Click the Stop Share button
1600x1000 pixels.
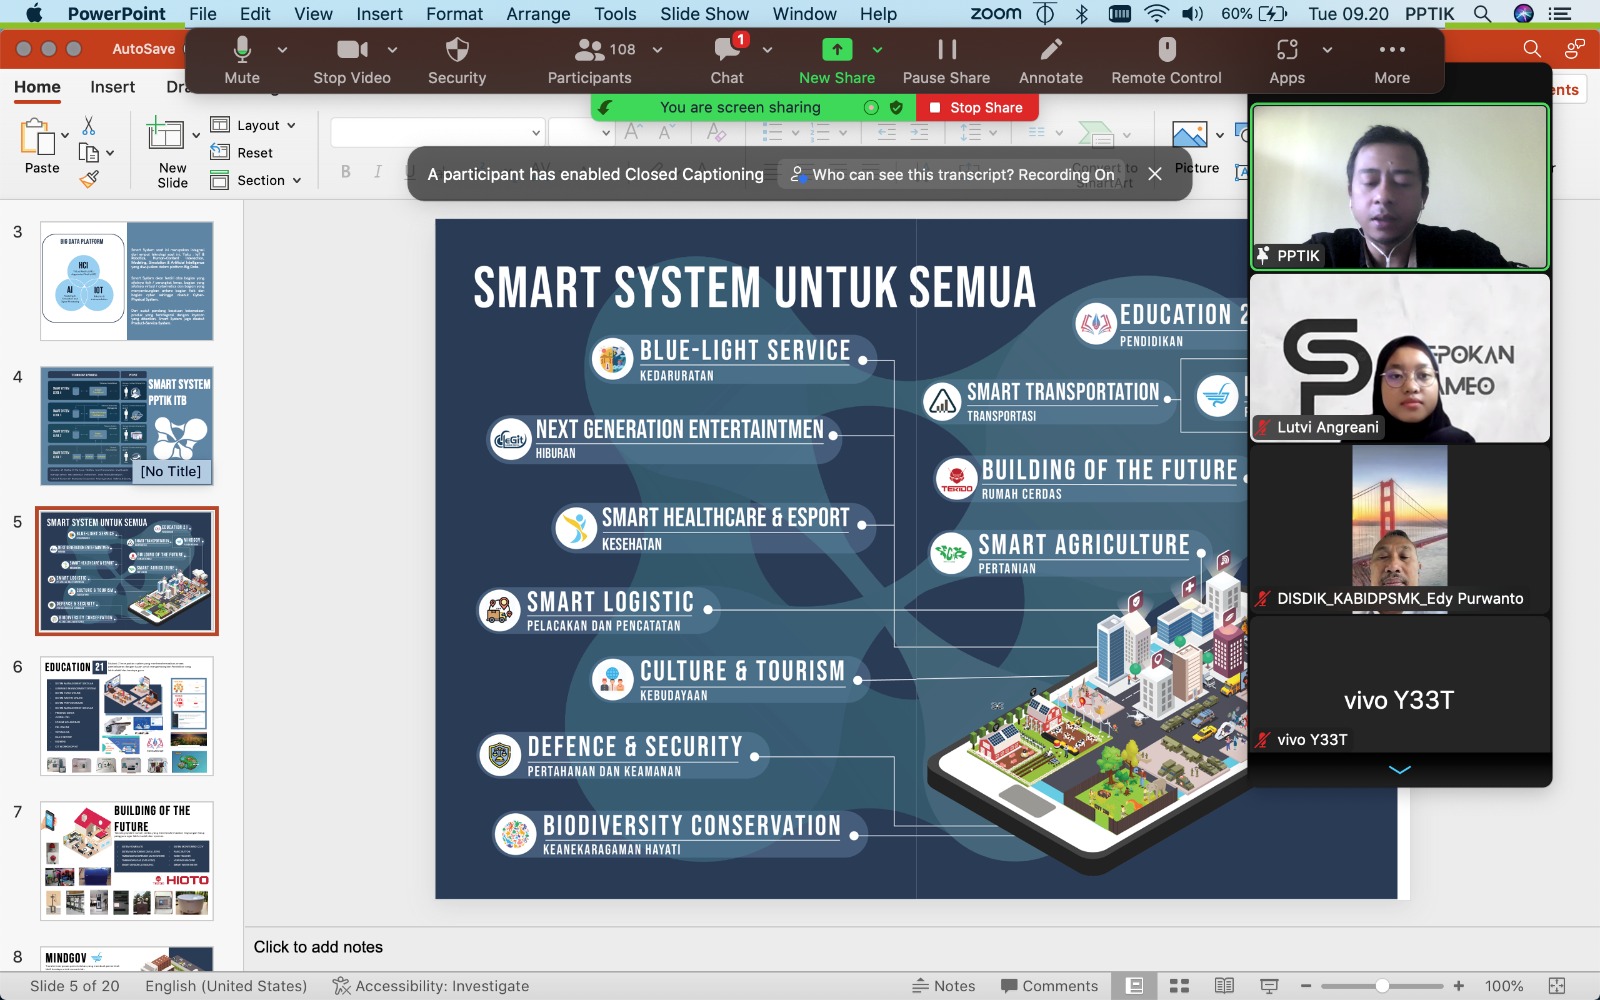click(x=977, y=108)
